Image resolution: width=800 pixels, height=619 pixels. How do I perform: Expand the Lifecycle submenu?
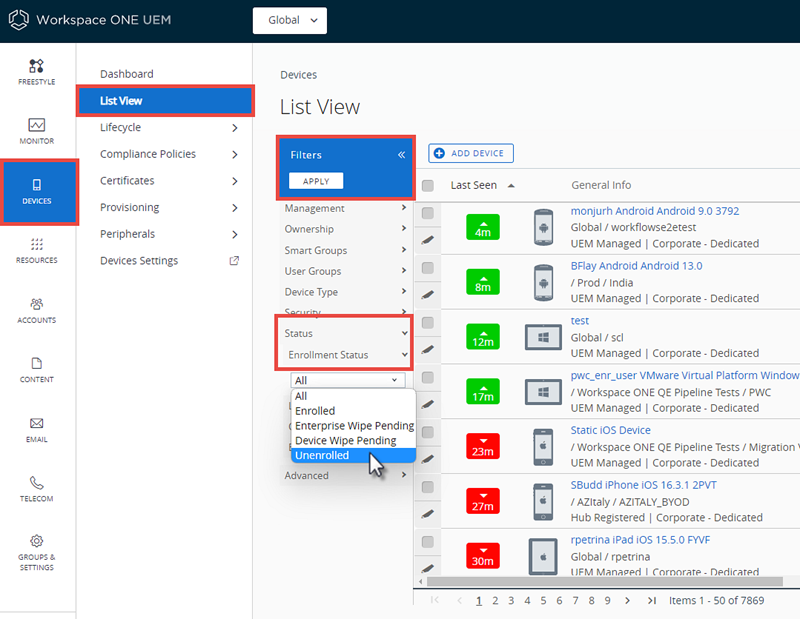235,128
